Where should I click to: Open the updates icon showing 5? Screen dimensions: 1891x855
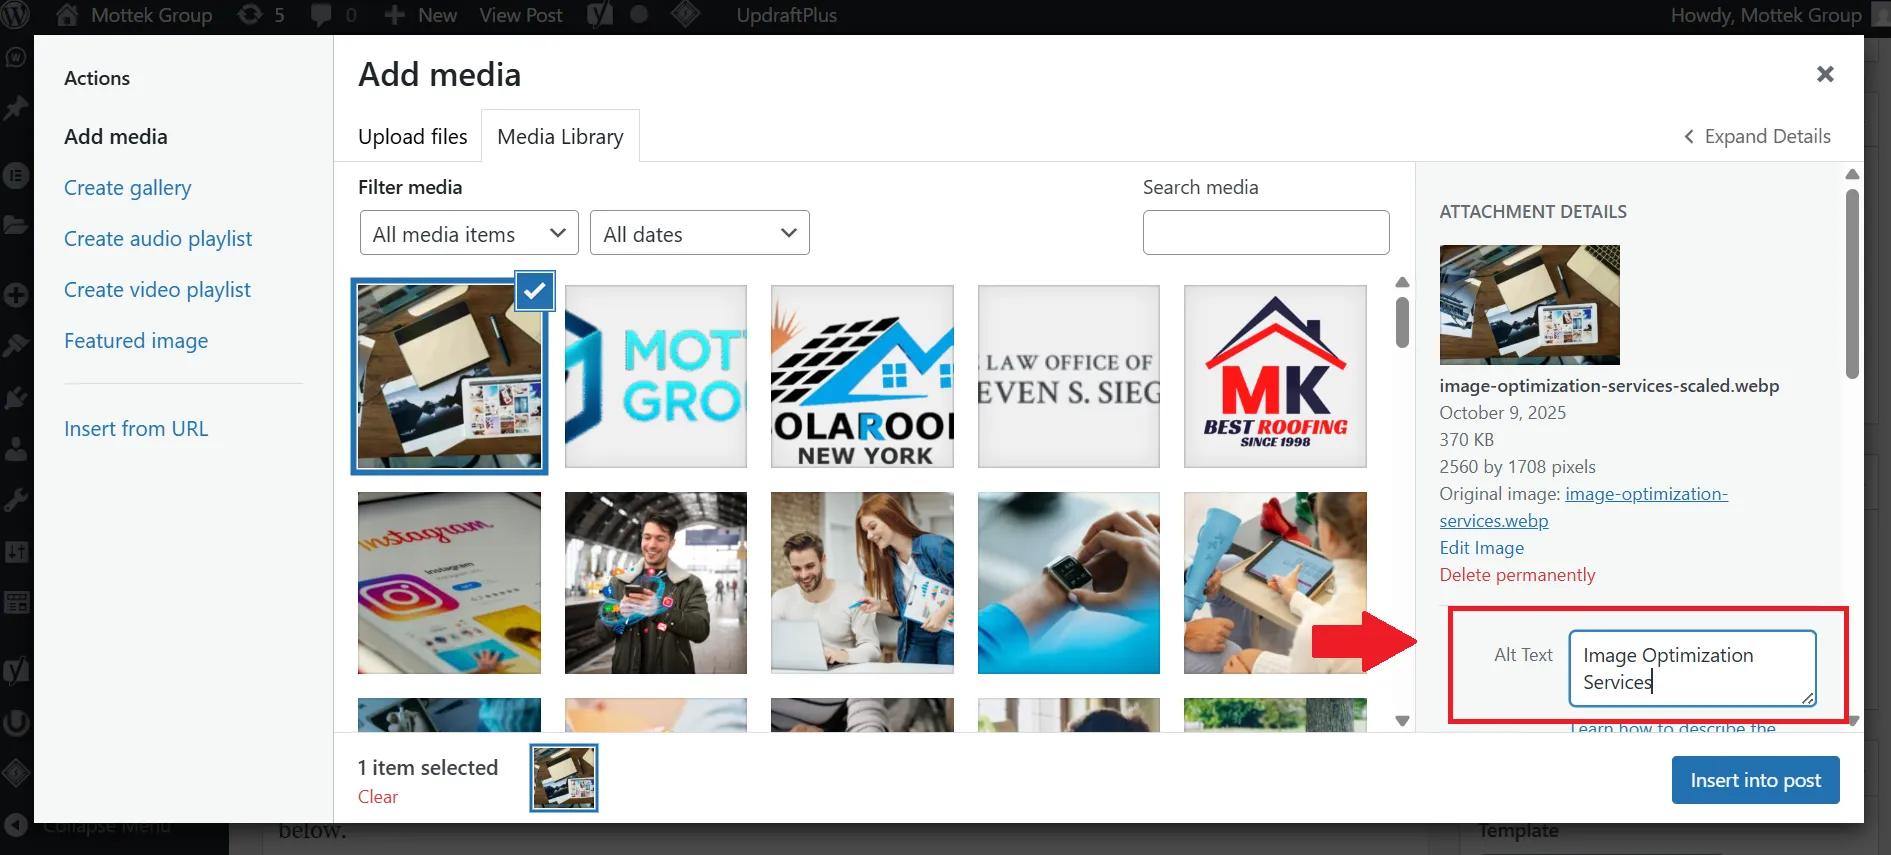(x=250, y=15)
